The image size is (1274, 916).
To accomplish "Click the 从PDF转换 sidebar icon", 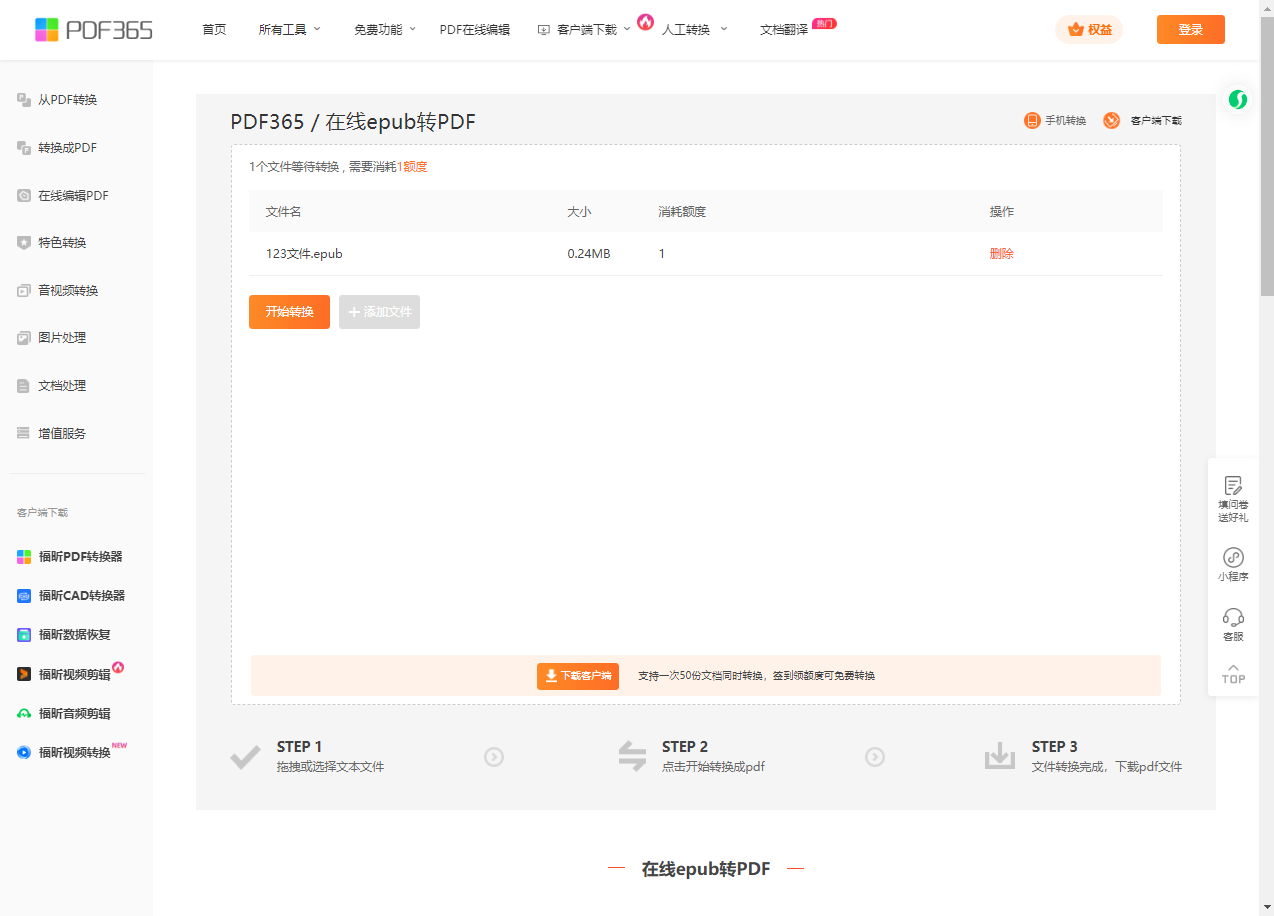I will pyautogui.click(x=24, y=100).
